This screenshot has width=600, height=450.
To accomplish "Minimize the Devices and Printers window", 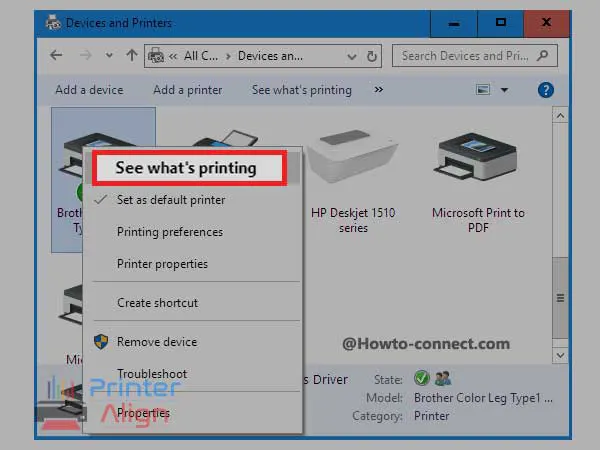I will coord(454,24).
